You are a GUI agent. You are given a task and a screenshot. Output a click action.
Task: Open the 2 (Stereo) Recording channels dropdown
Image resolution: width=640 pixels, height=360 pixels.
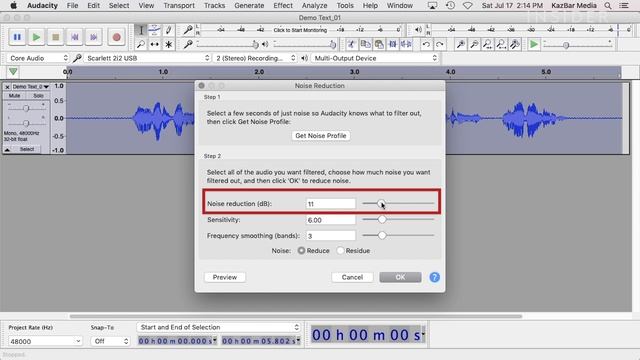tap(255, 58)
